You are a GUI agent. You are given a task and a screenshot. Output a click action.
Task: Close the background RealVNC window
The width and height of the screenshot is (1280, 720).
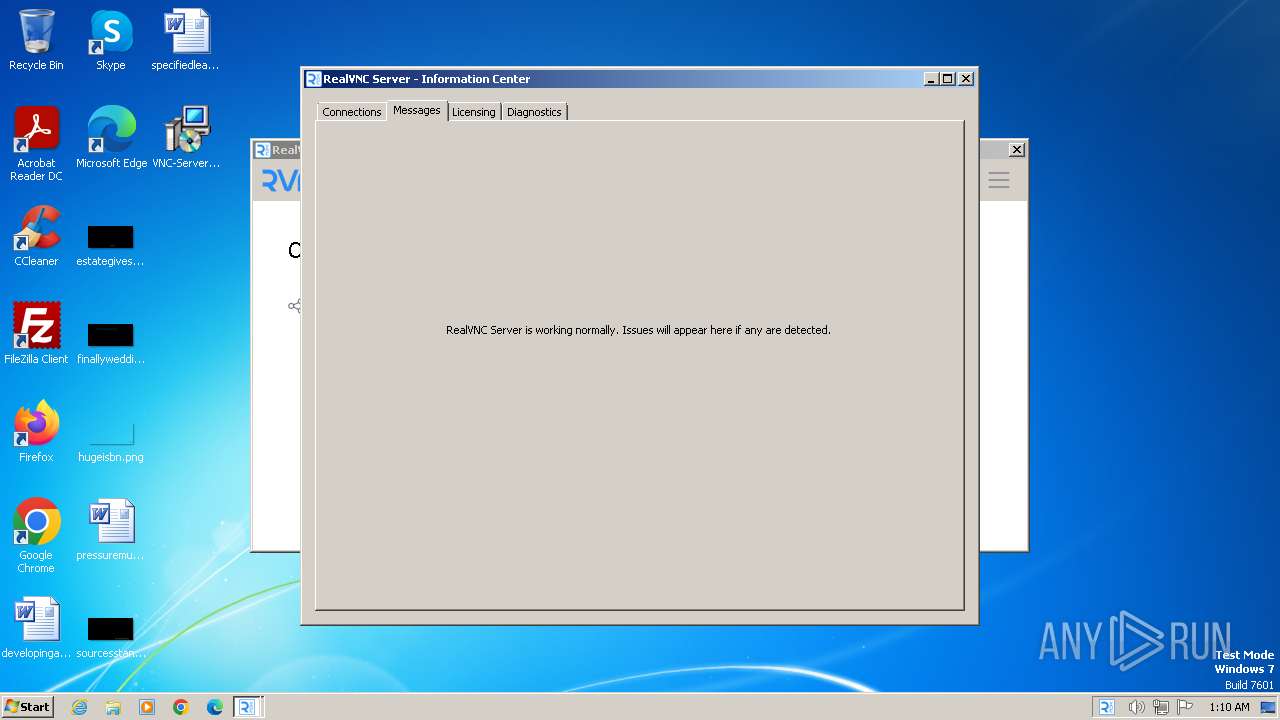click(x=1016, y=150)
